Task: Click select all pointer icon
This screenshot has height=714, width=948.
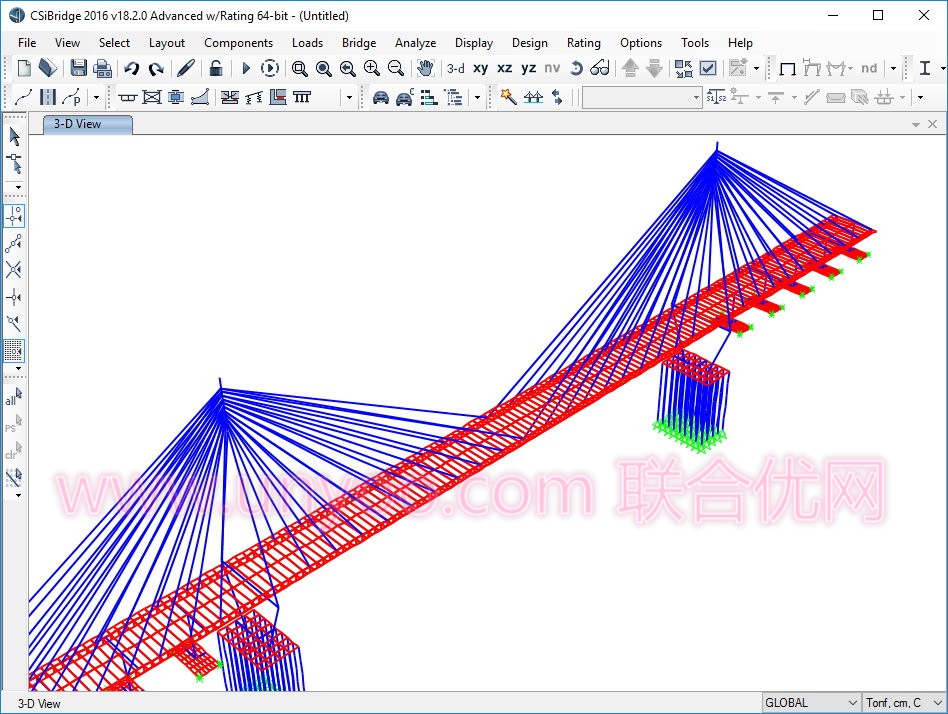Action: click(14, 396)
